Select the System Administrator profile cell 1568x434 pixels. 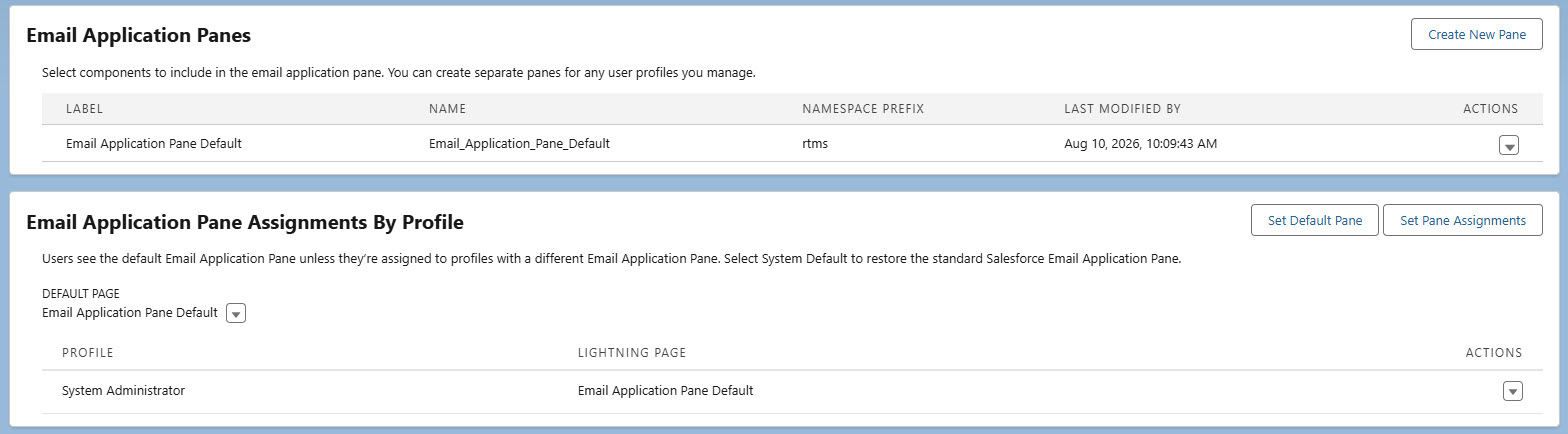click(x=124, y=390)
